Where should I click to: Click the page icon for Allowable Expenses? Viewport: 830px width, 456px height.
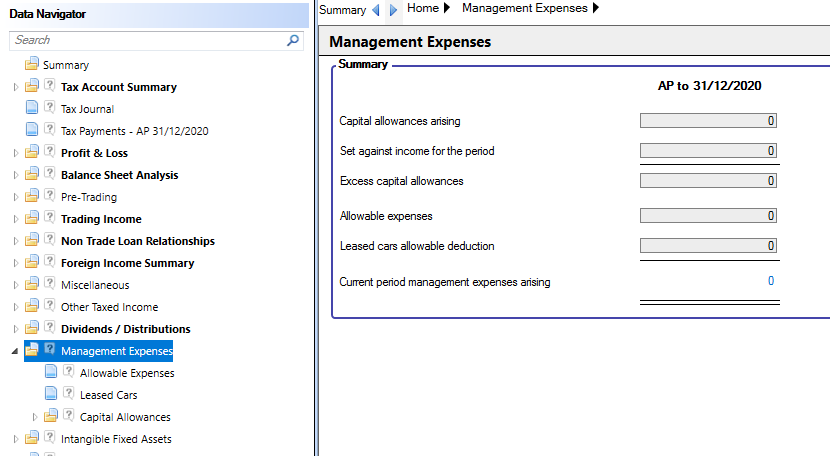click(51, 371)
